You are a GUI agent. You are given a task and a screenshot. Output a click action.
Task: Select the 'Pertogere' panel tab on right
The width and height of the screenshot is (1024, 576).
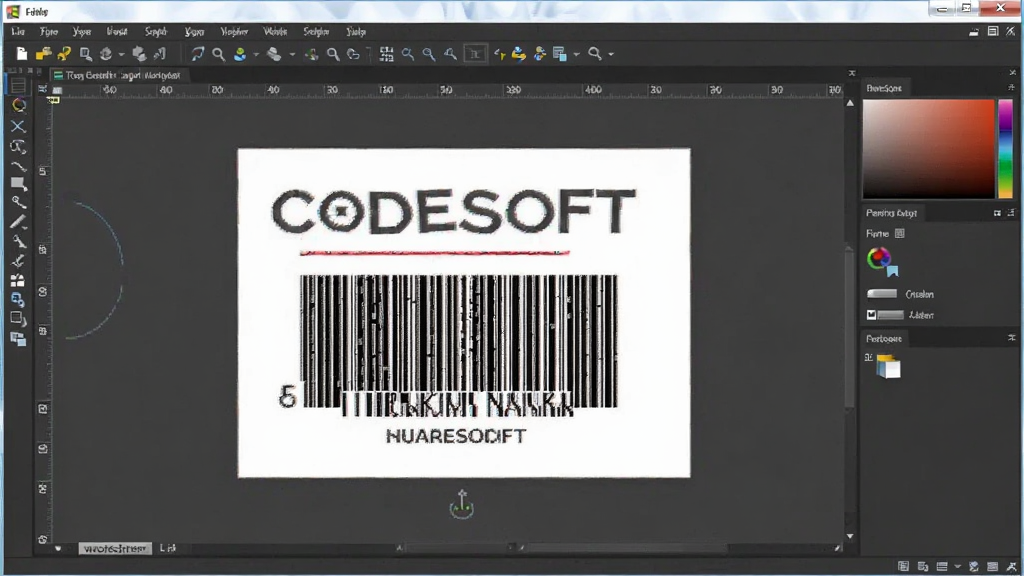pyautogui.click(x=884, y=338)
